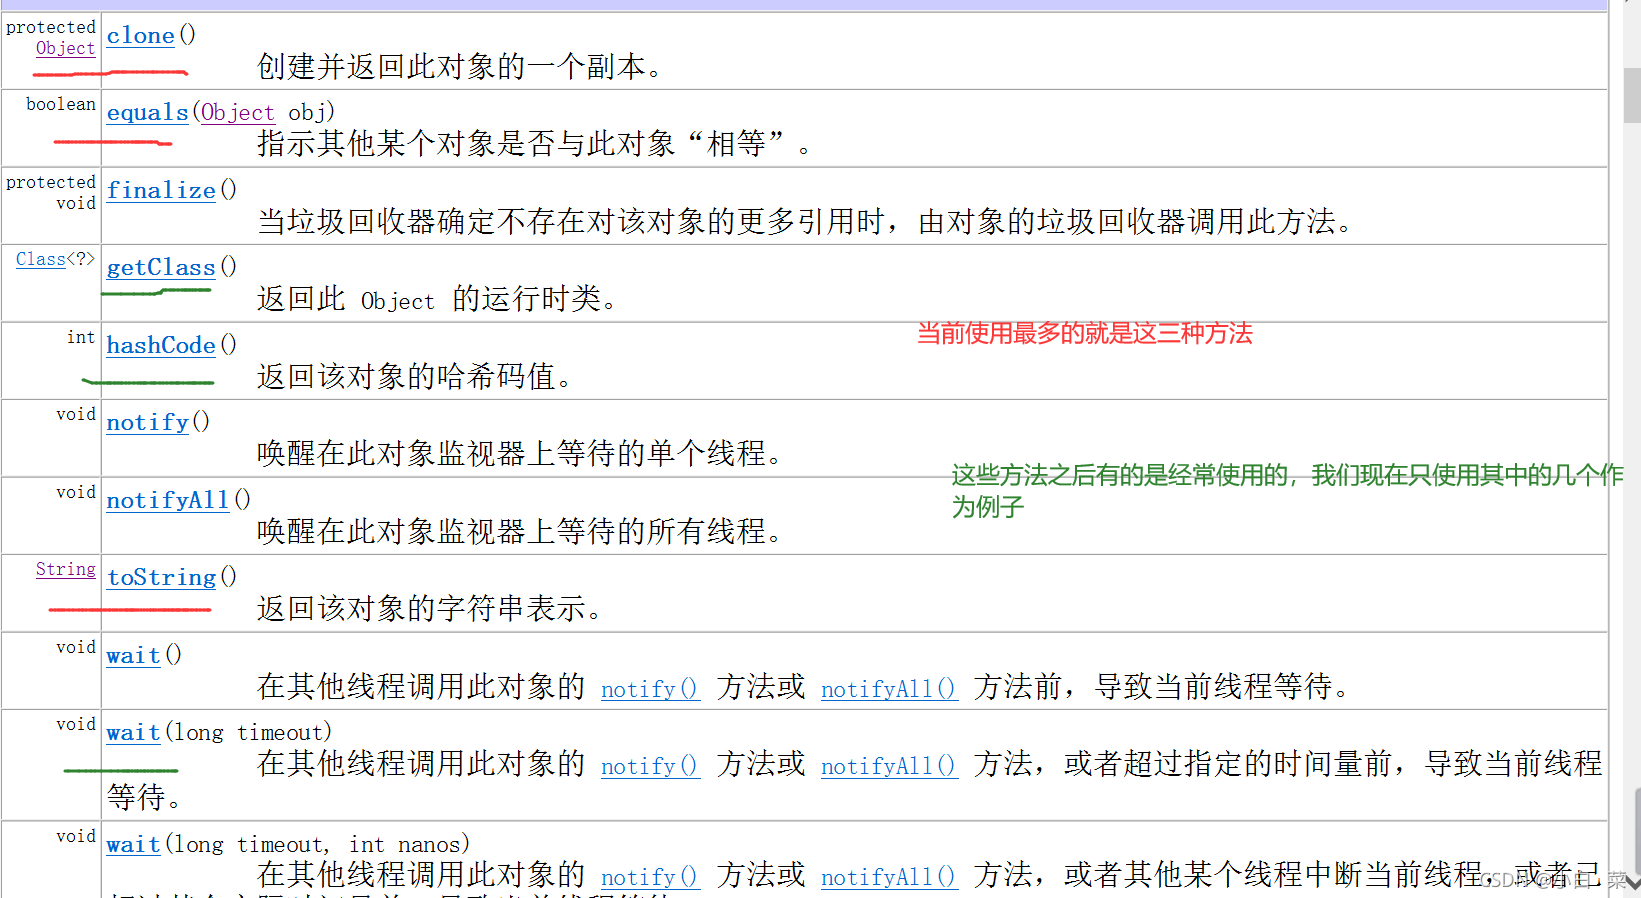Open the equals method link

click(x=148, y=113)
